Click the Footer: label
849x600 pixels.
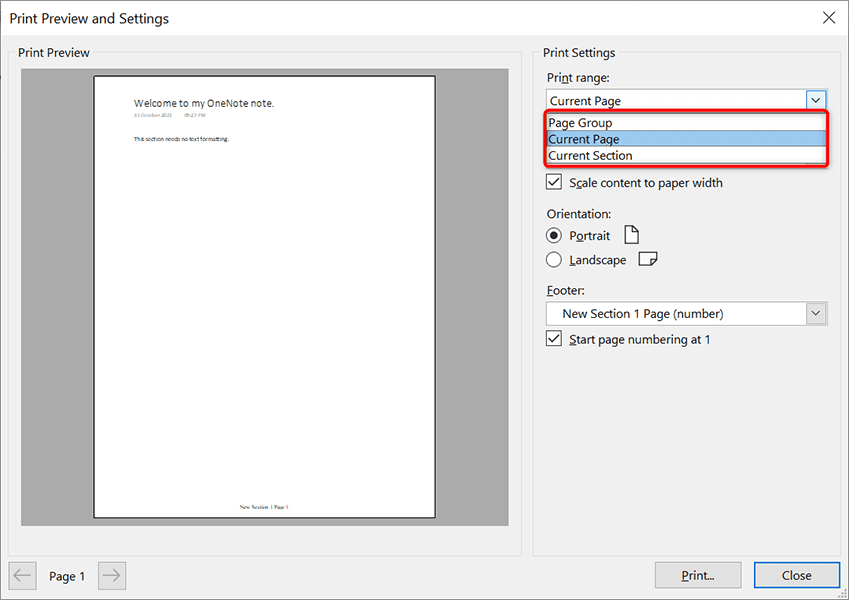(565, 290)
